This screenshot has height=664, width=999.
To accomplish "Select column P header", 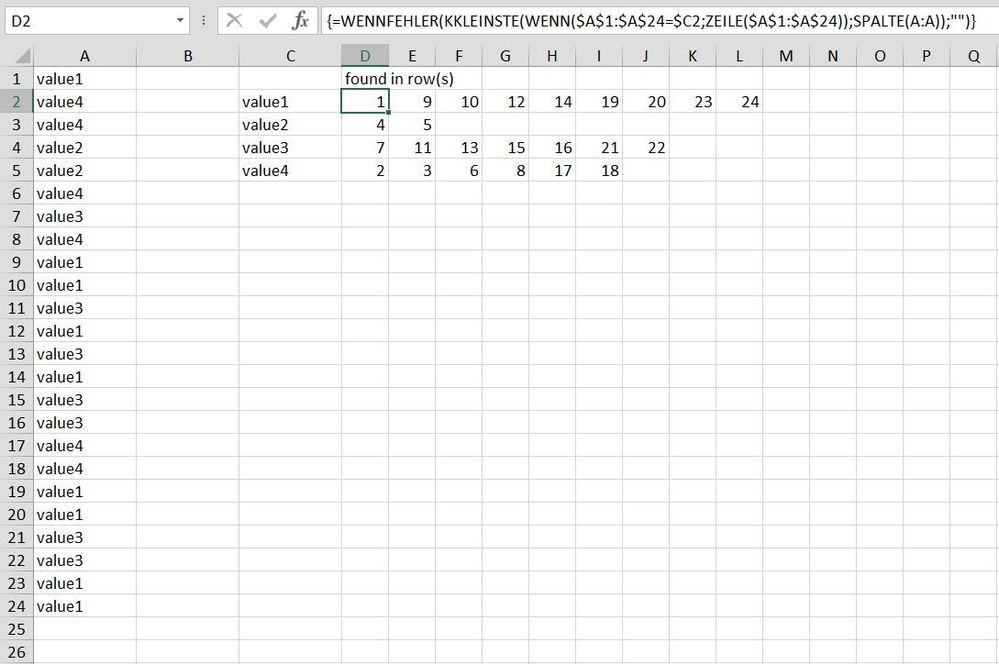I will pyautogui.click(x=926, y=56).
